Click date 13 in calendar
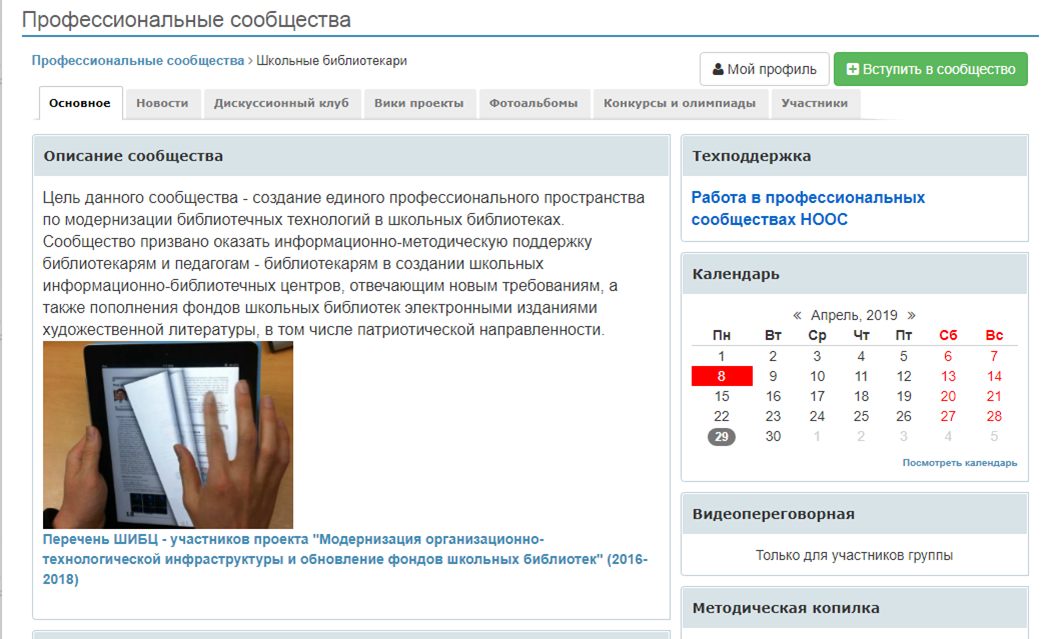 [x=948, y=376]
